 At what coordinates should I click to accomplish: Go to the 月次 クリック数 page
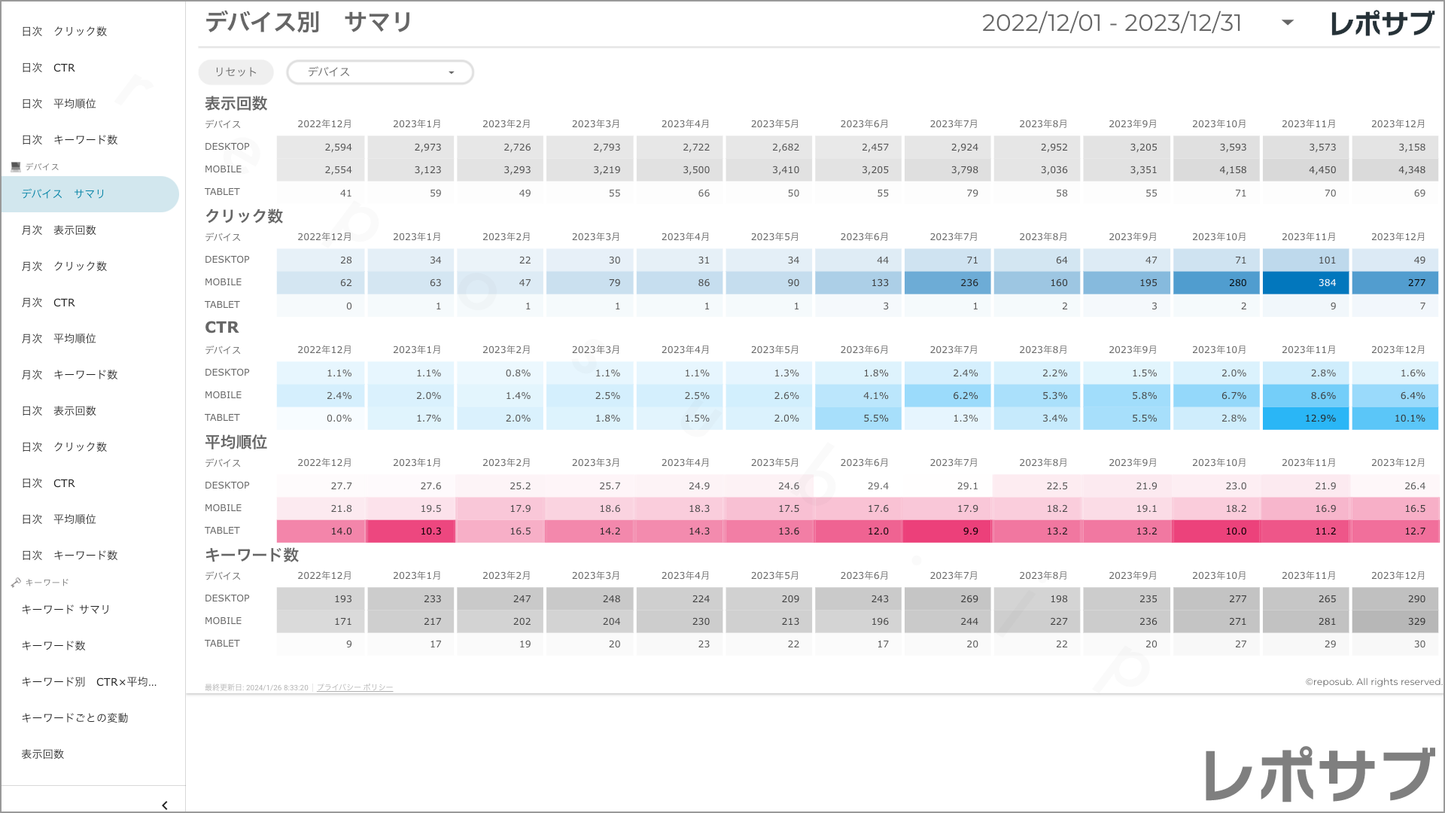[x=64, y=266]
